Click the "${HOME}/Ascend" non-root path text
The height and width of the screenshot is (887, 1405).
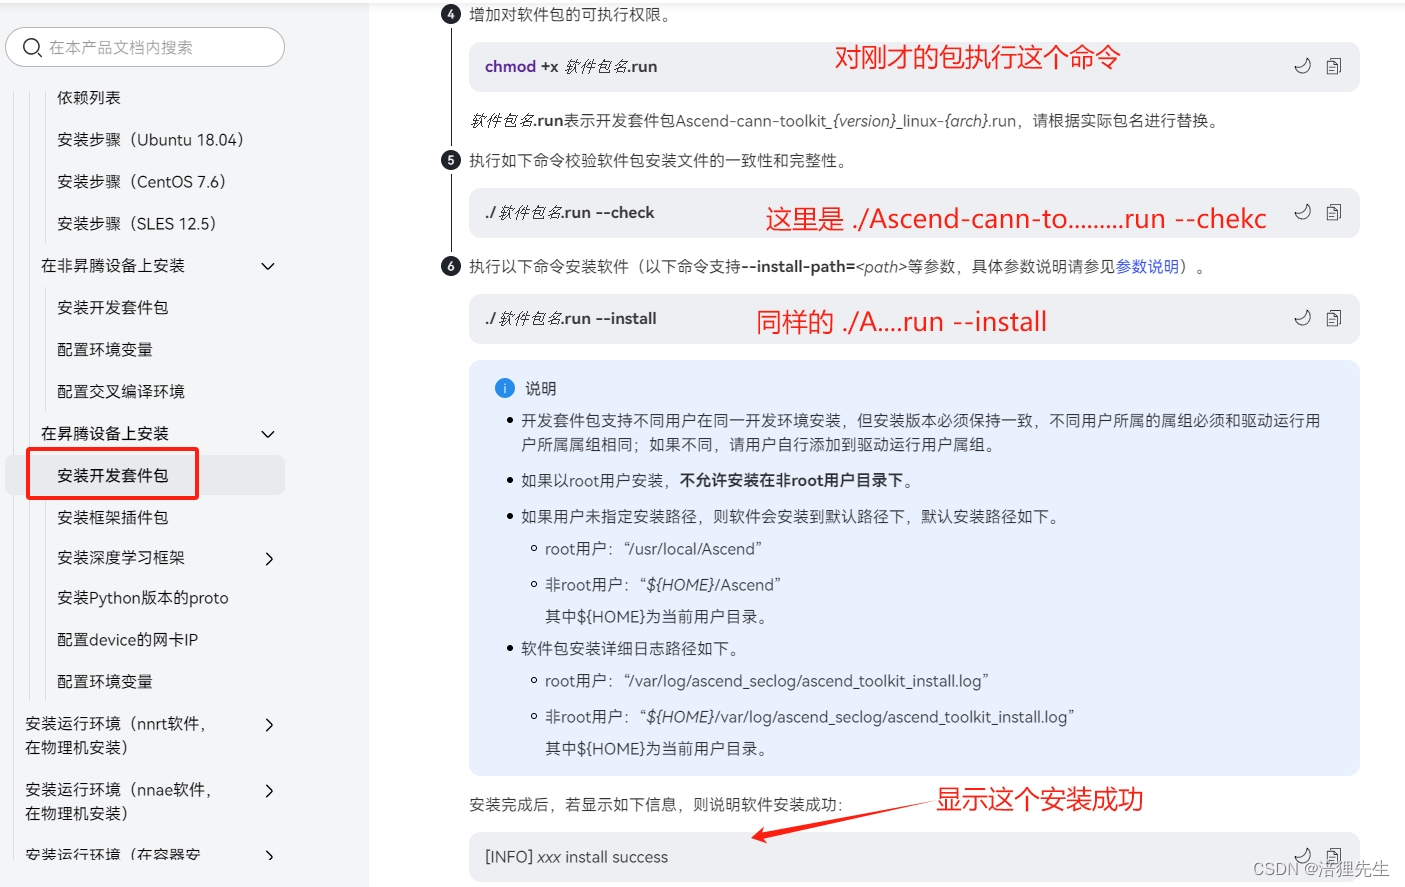click(710, 584)
